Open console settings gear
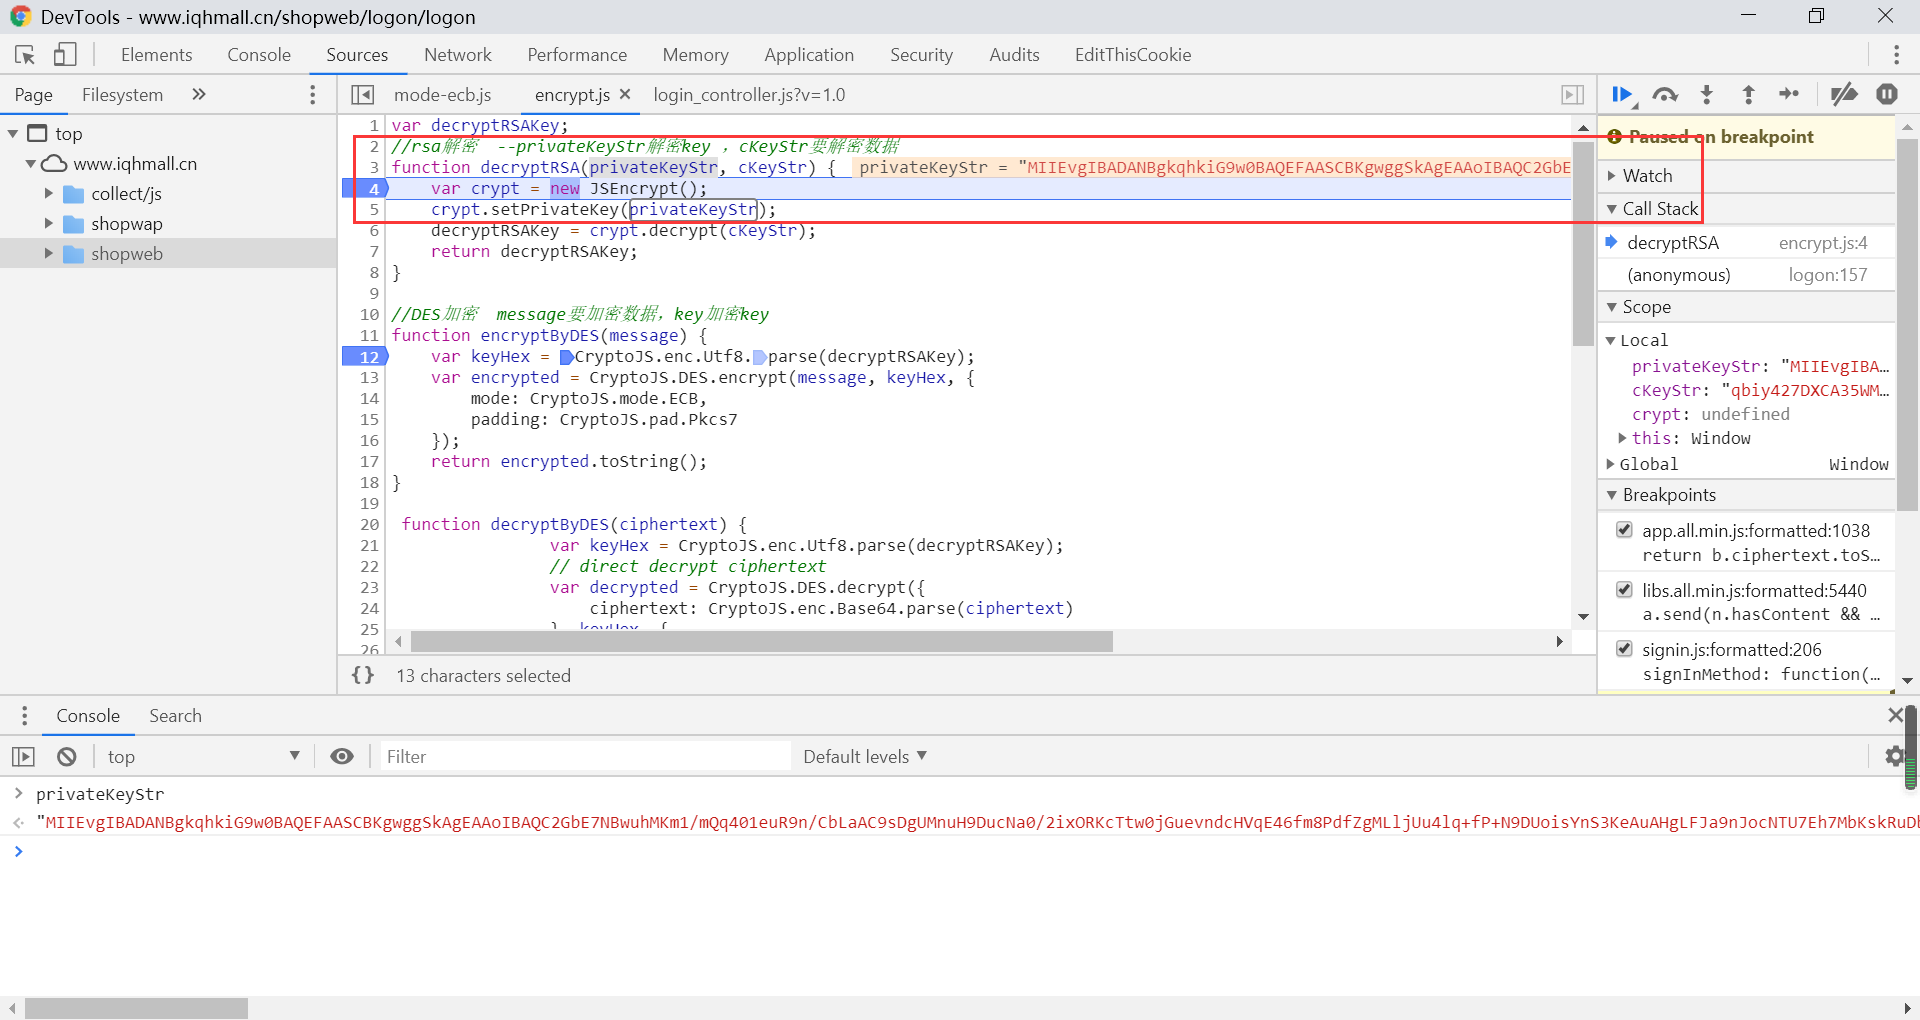Image resolution: width=1920 pixels, height=1020 pixels. [x=1894, y=757]
